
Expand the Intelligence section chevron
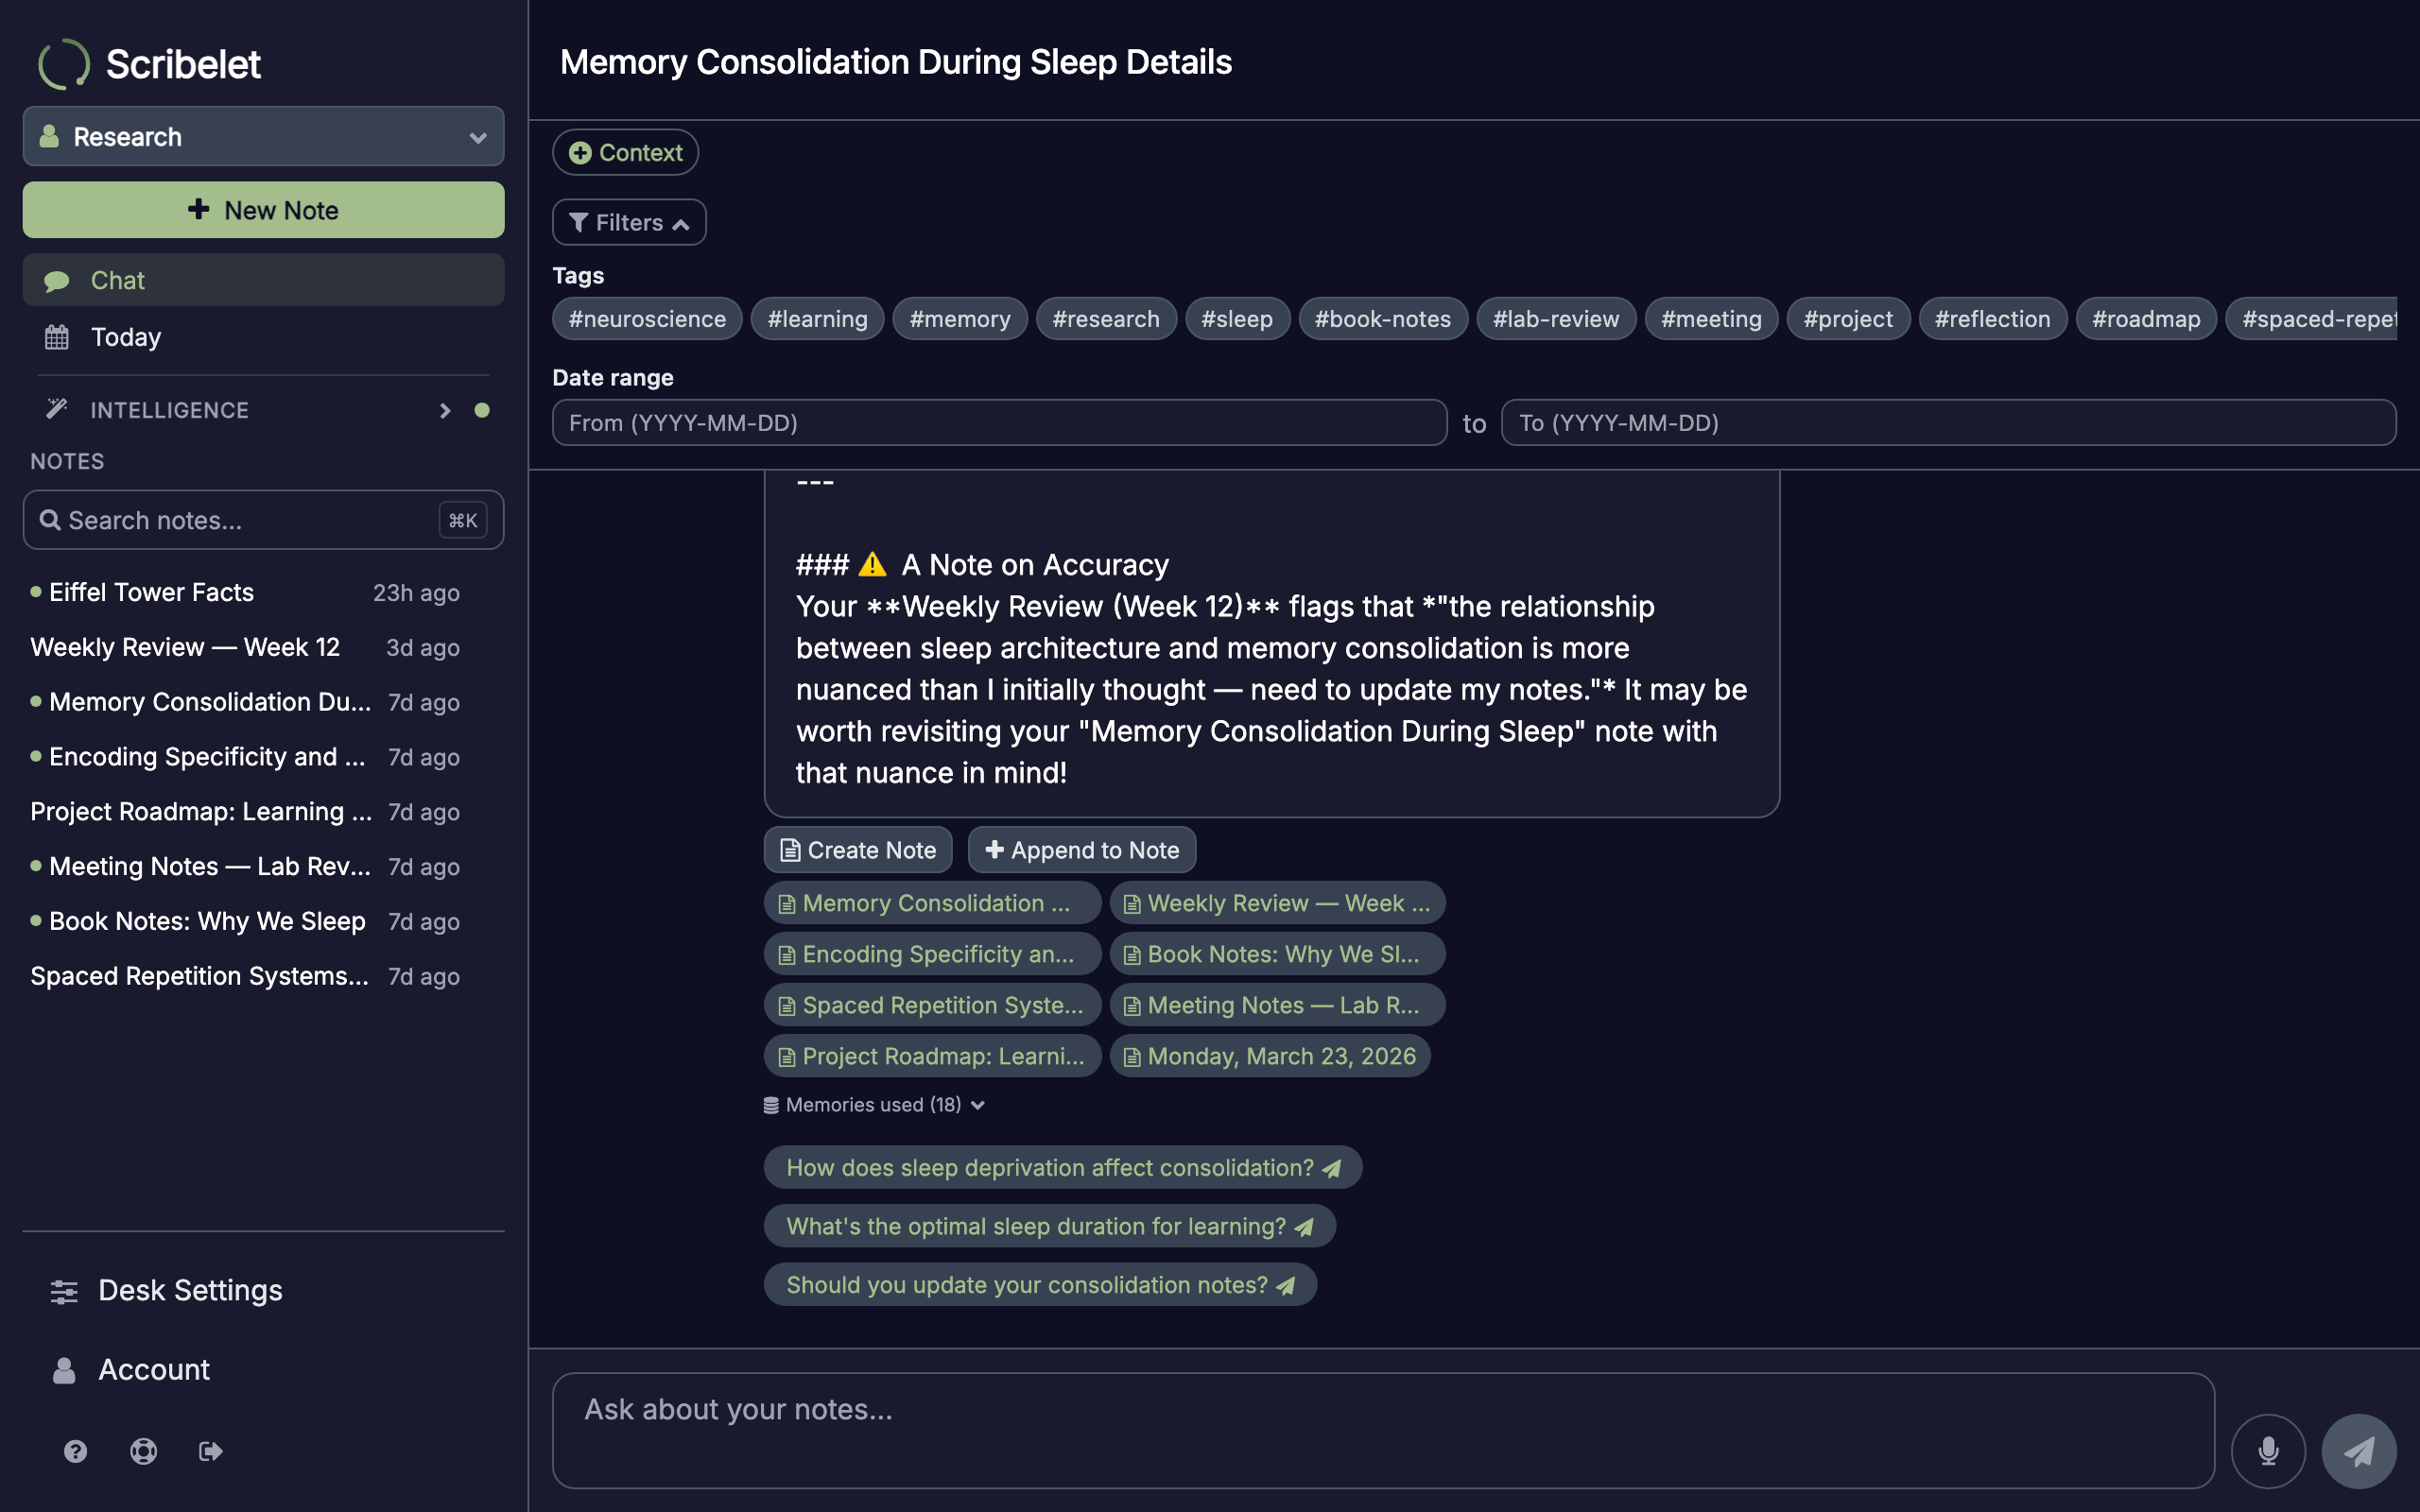pyautogui.click(x=445, y=410)
